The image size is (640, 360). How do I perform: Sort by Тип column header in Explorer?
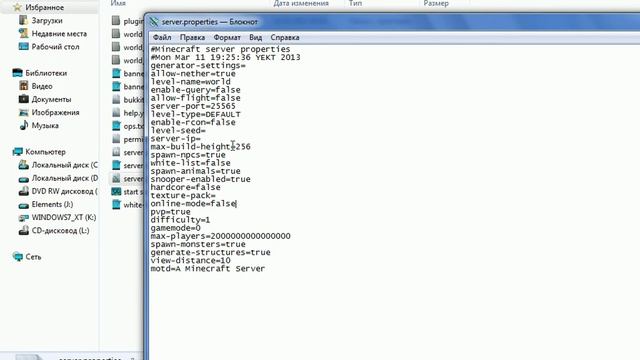(x=355, y=3)
